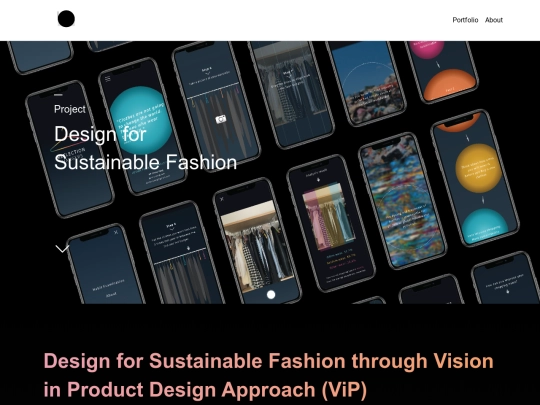Viewport: 540px width, 405px height.
Task: Click the phone mockup with yellow circle
Action: point(475,178)
